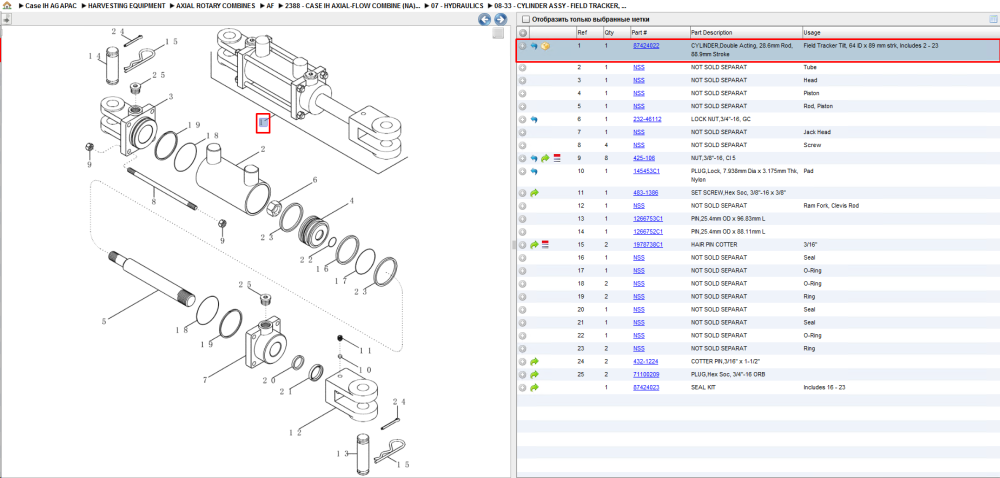Click the blue arrow icon in row Ref 1
Viewport: 1000px width, 478px height.
[534, 46]
